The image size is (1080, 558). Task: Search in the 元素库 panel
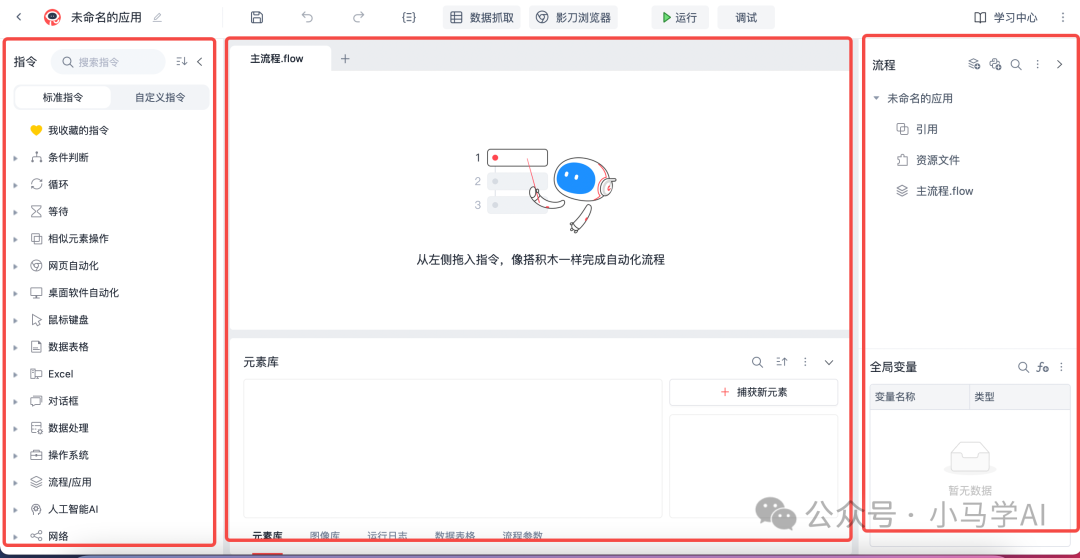(757, 362)
